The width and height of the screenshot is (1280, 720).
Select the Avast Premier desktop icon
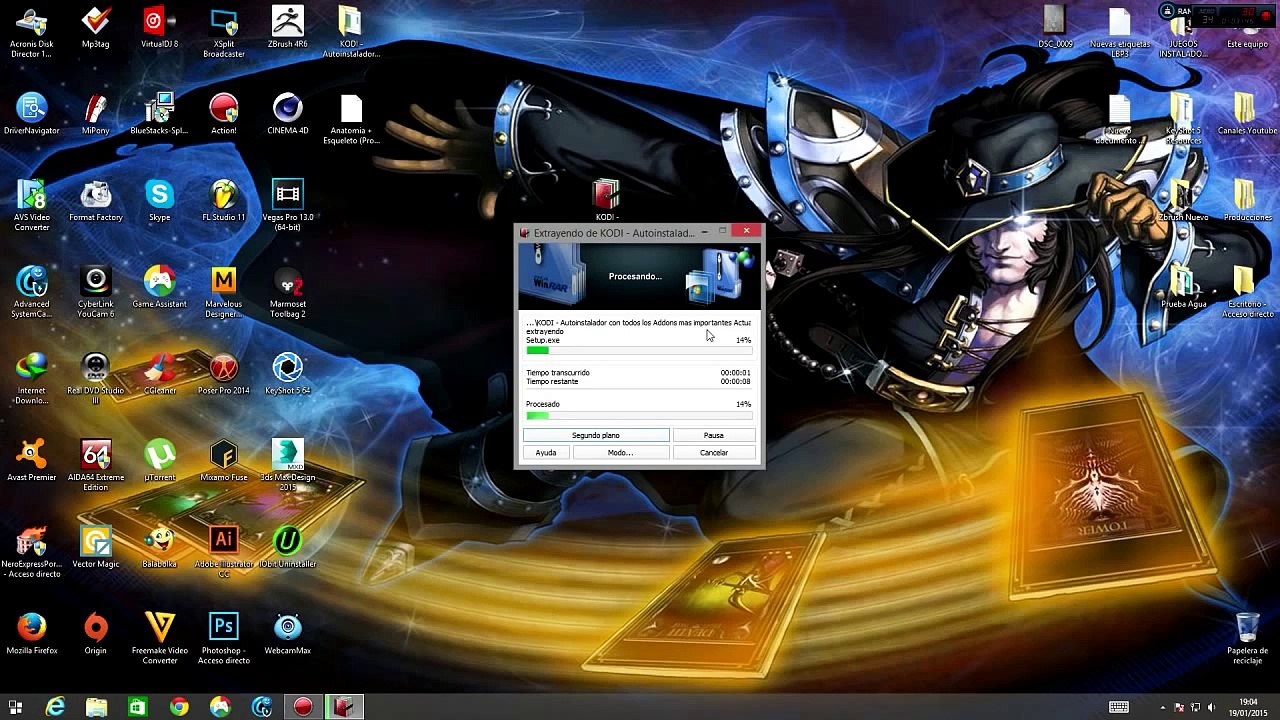(x=32, y=461)
